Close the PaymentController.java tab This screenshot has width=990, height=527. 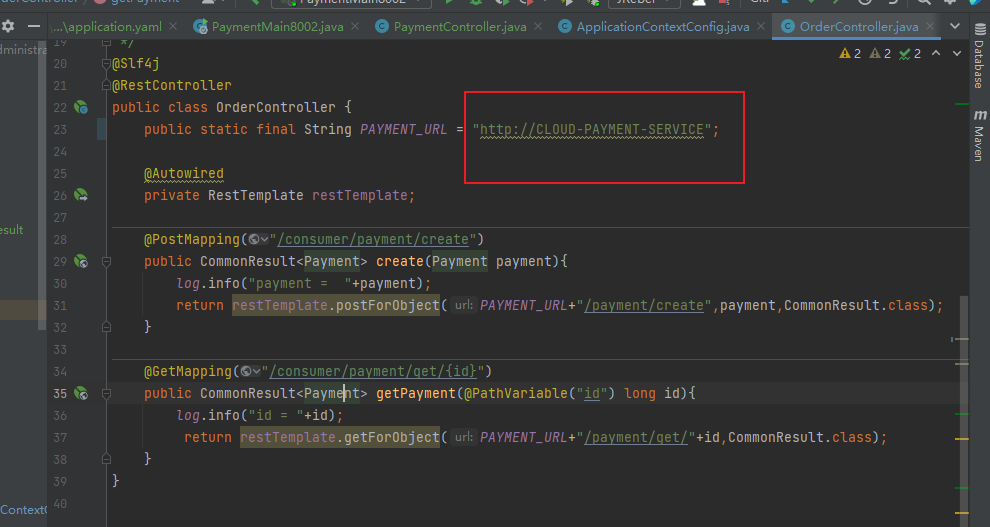point(538,27)
